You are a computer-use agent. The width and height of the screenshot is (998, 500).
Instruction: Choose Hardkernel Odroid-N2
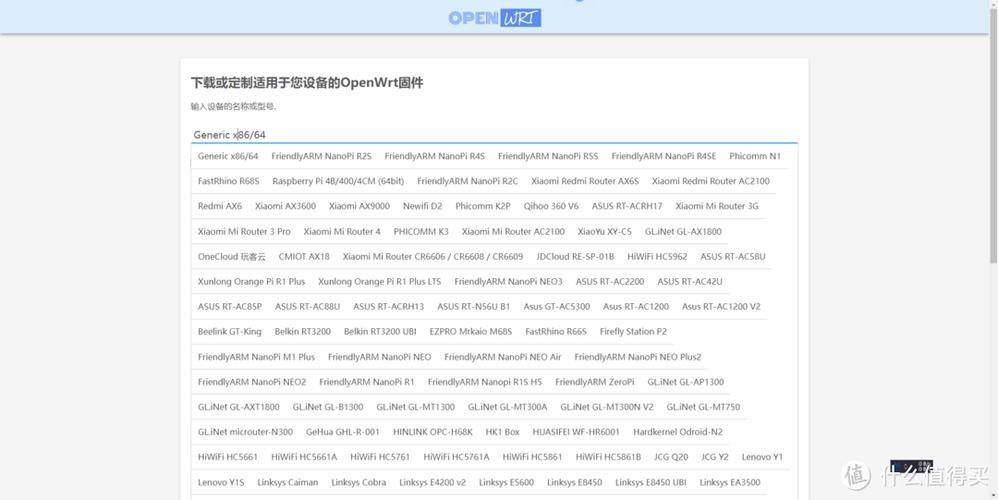[x=678, y=432]
